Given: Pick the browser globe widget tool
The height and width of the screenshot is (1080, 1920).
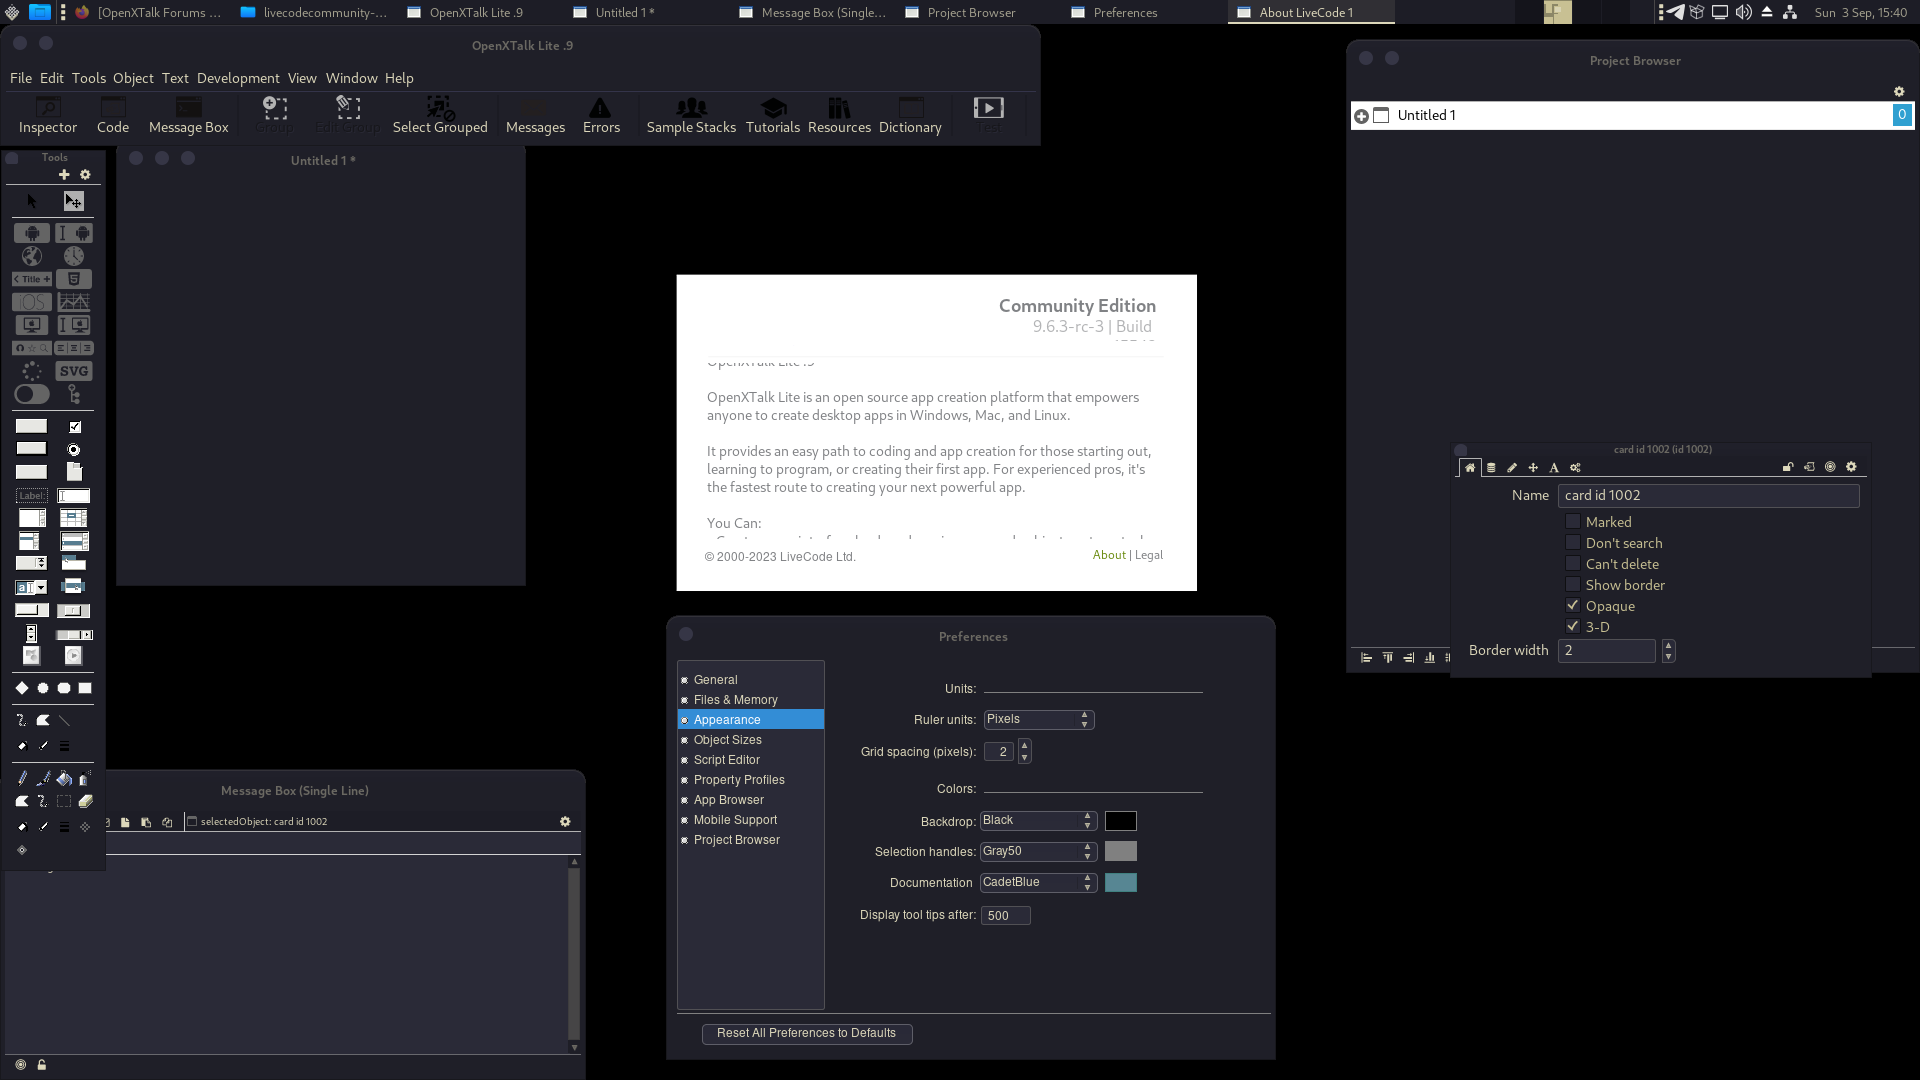Looking at the screenshot, I should pos(32,256).
